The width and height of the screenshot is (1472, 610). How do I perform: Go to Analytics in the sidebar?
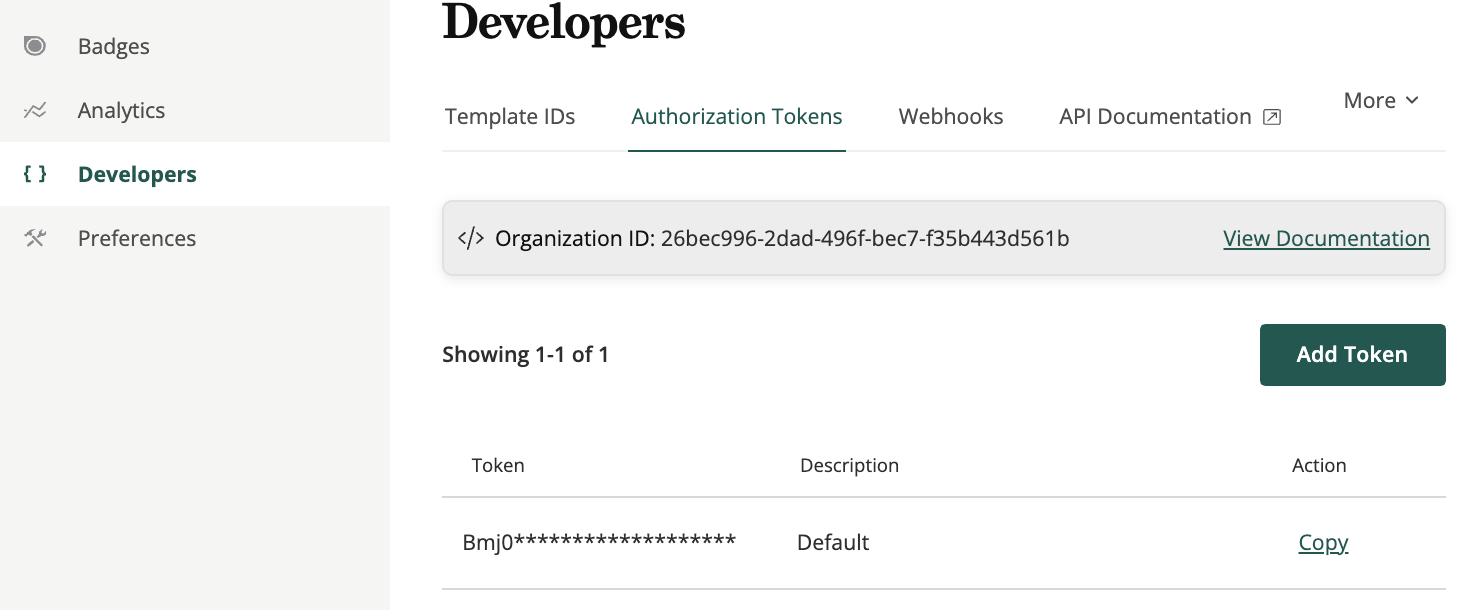tap(121, 110)
